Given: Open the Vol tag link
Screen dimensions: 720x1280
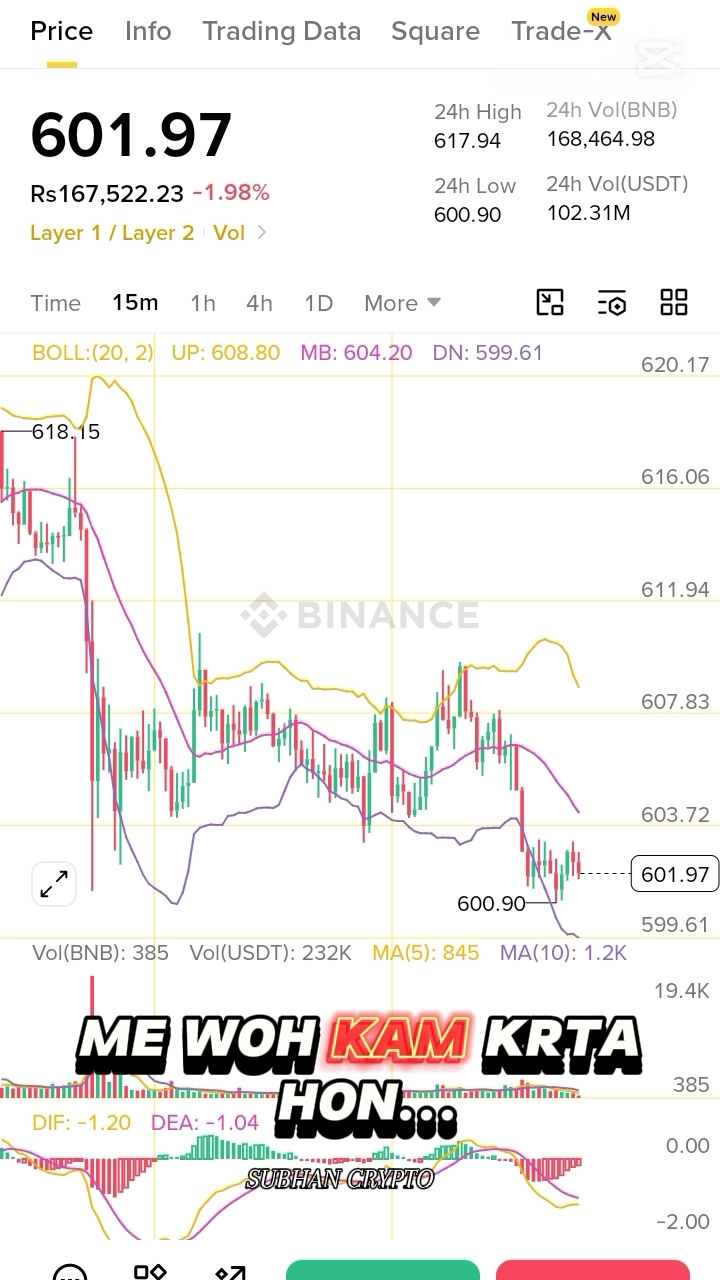Looking at the screenshot, I should pyautogui.click(x=229, y=233).
